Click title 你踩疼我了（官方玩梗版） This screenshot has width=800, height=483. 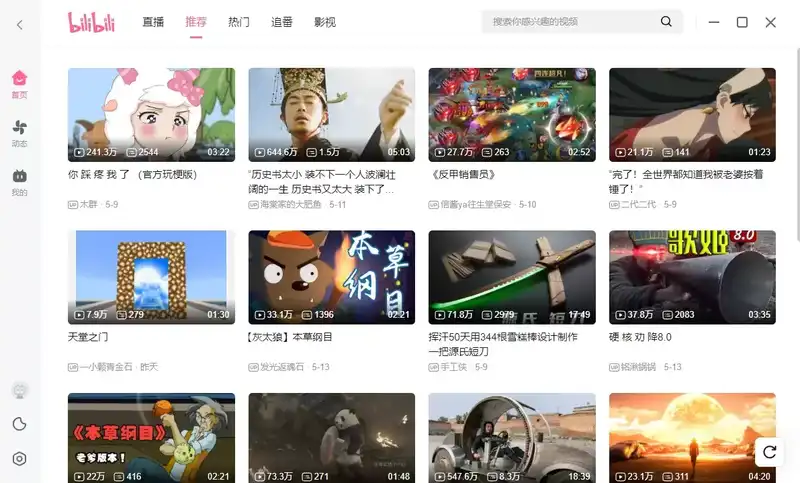[x=133, y=174]
